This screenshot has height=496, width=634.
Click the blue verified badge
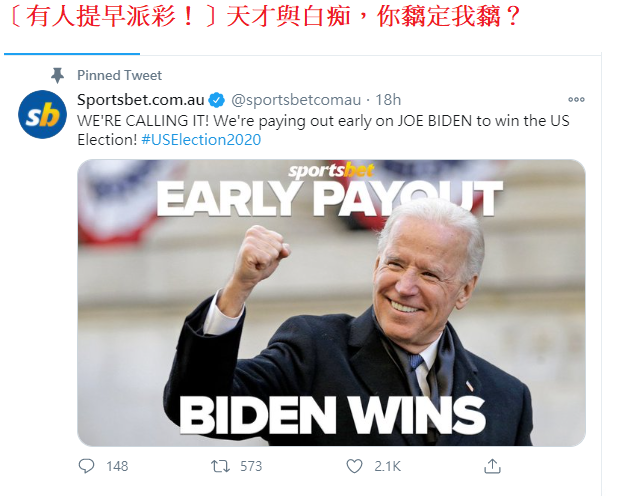point(217,100)
